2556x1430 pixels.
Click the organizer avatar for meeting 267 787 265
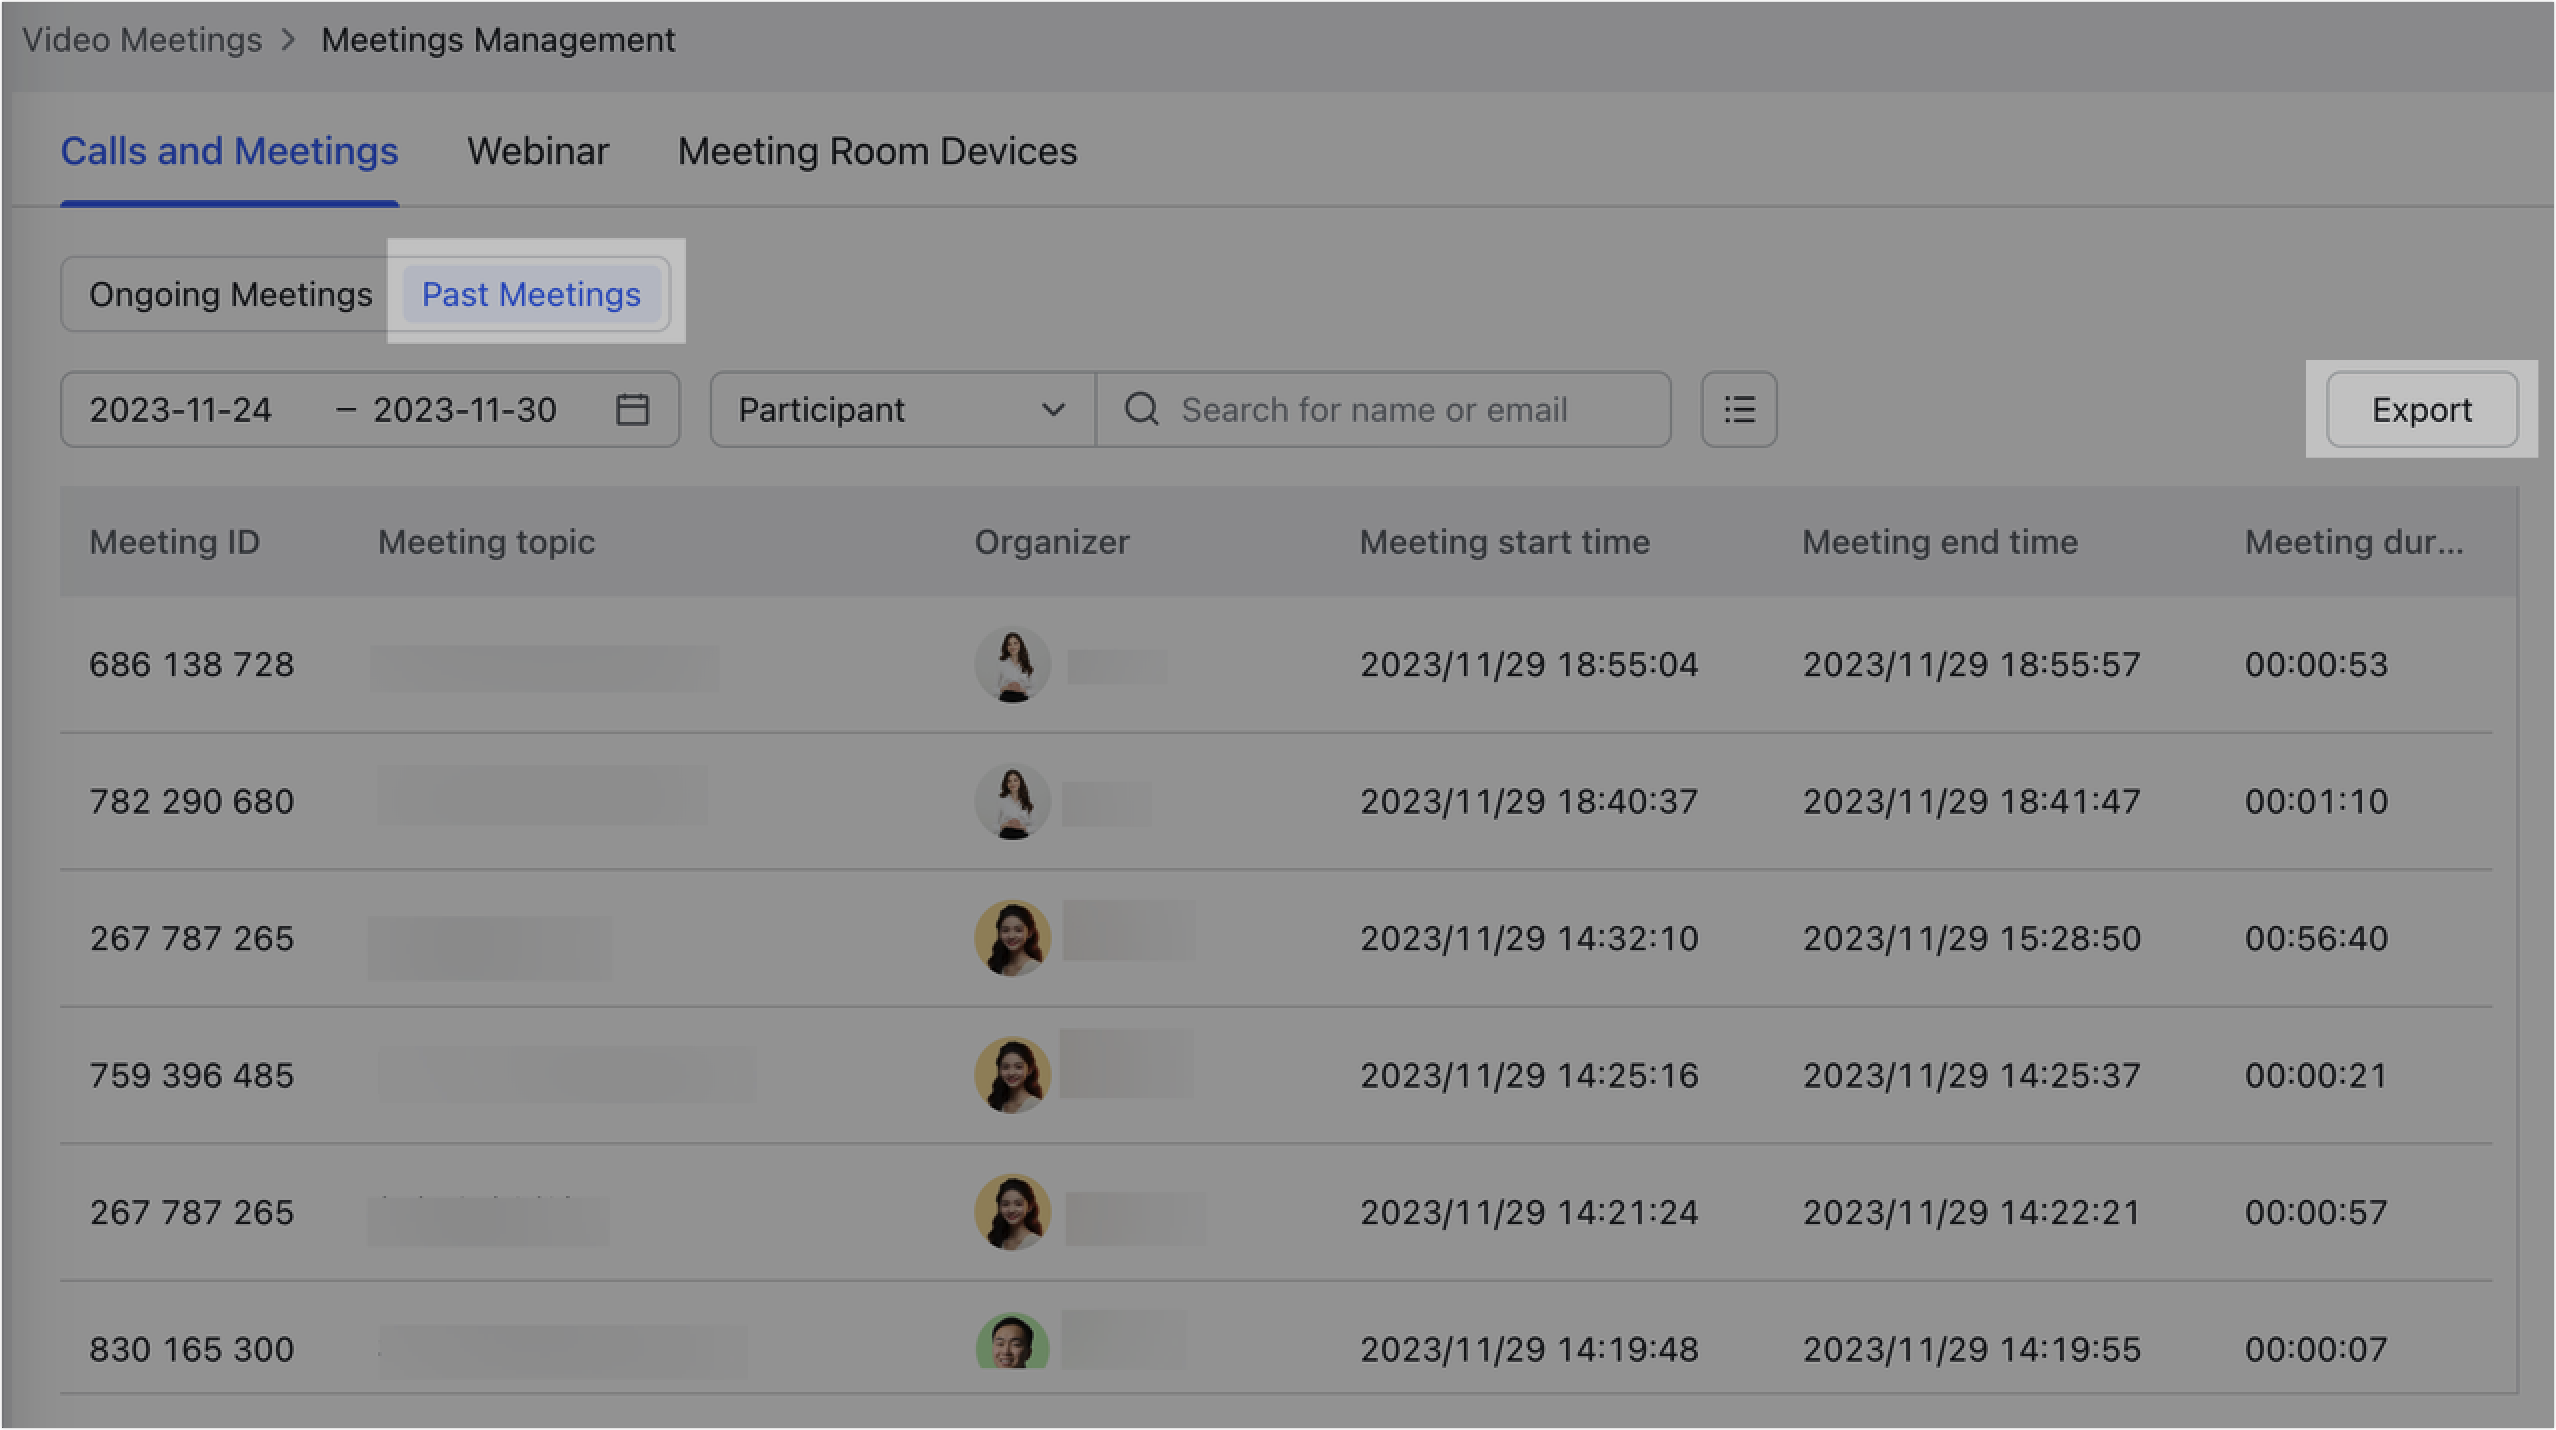[1012, 938]
